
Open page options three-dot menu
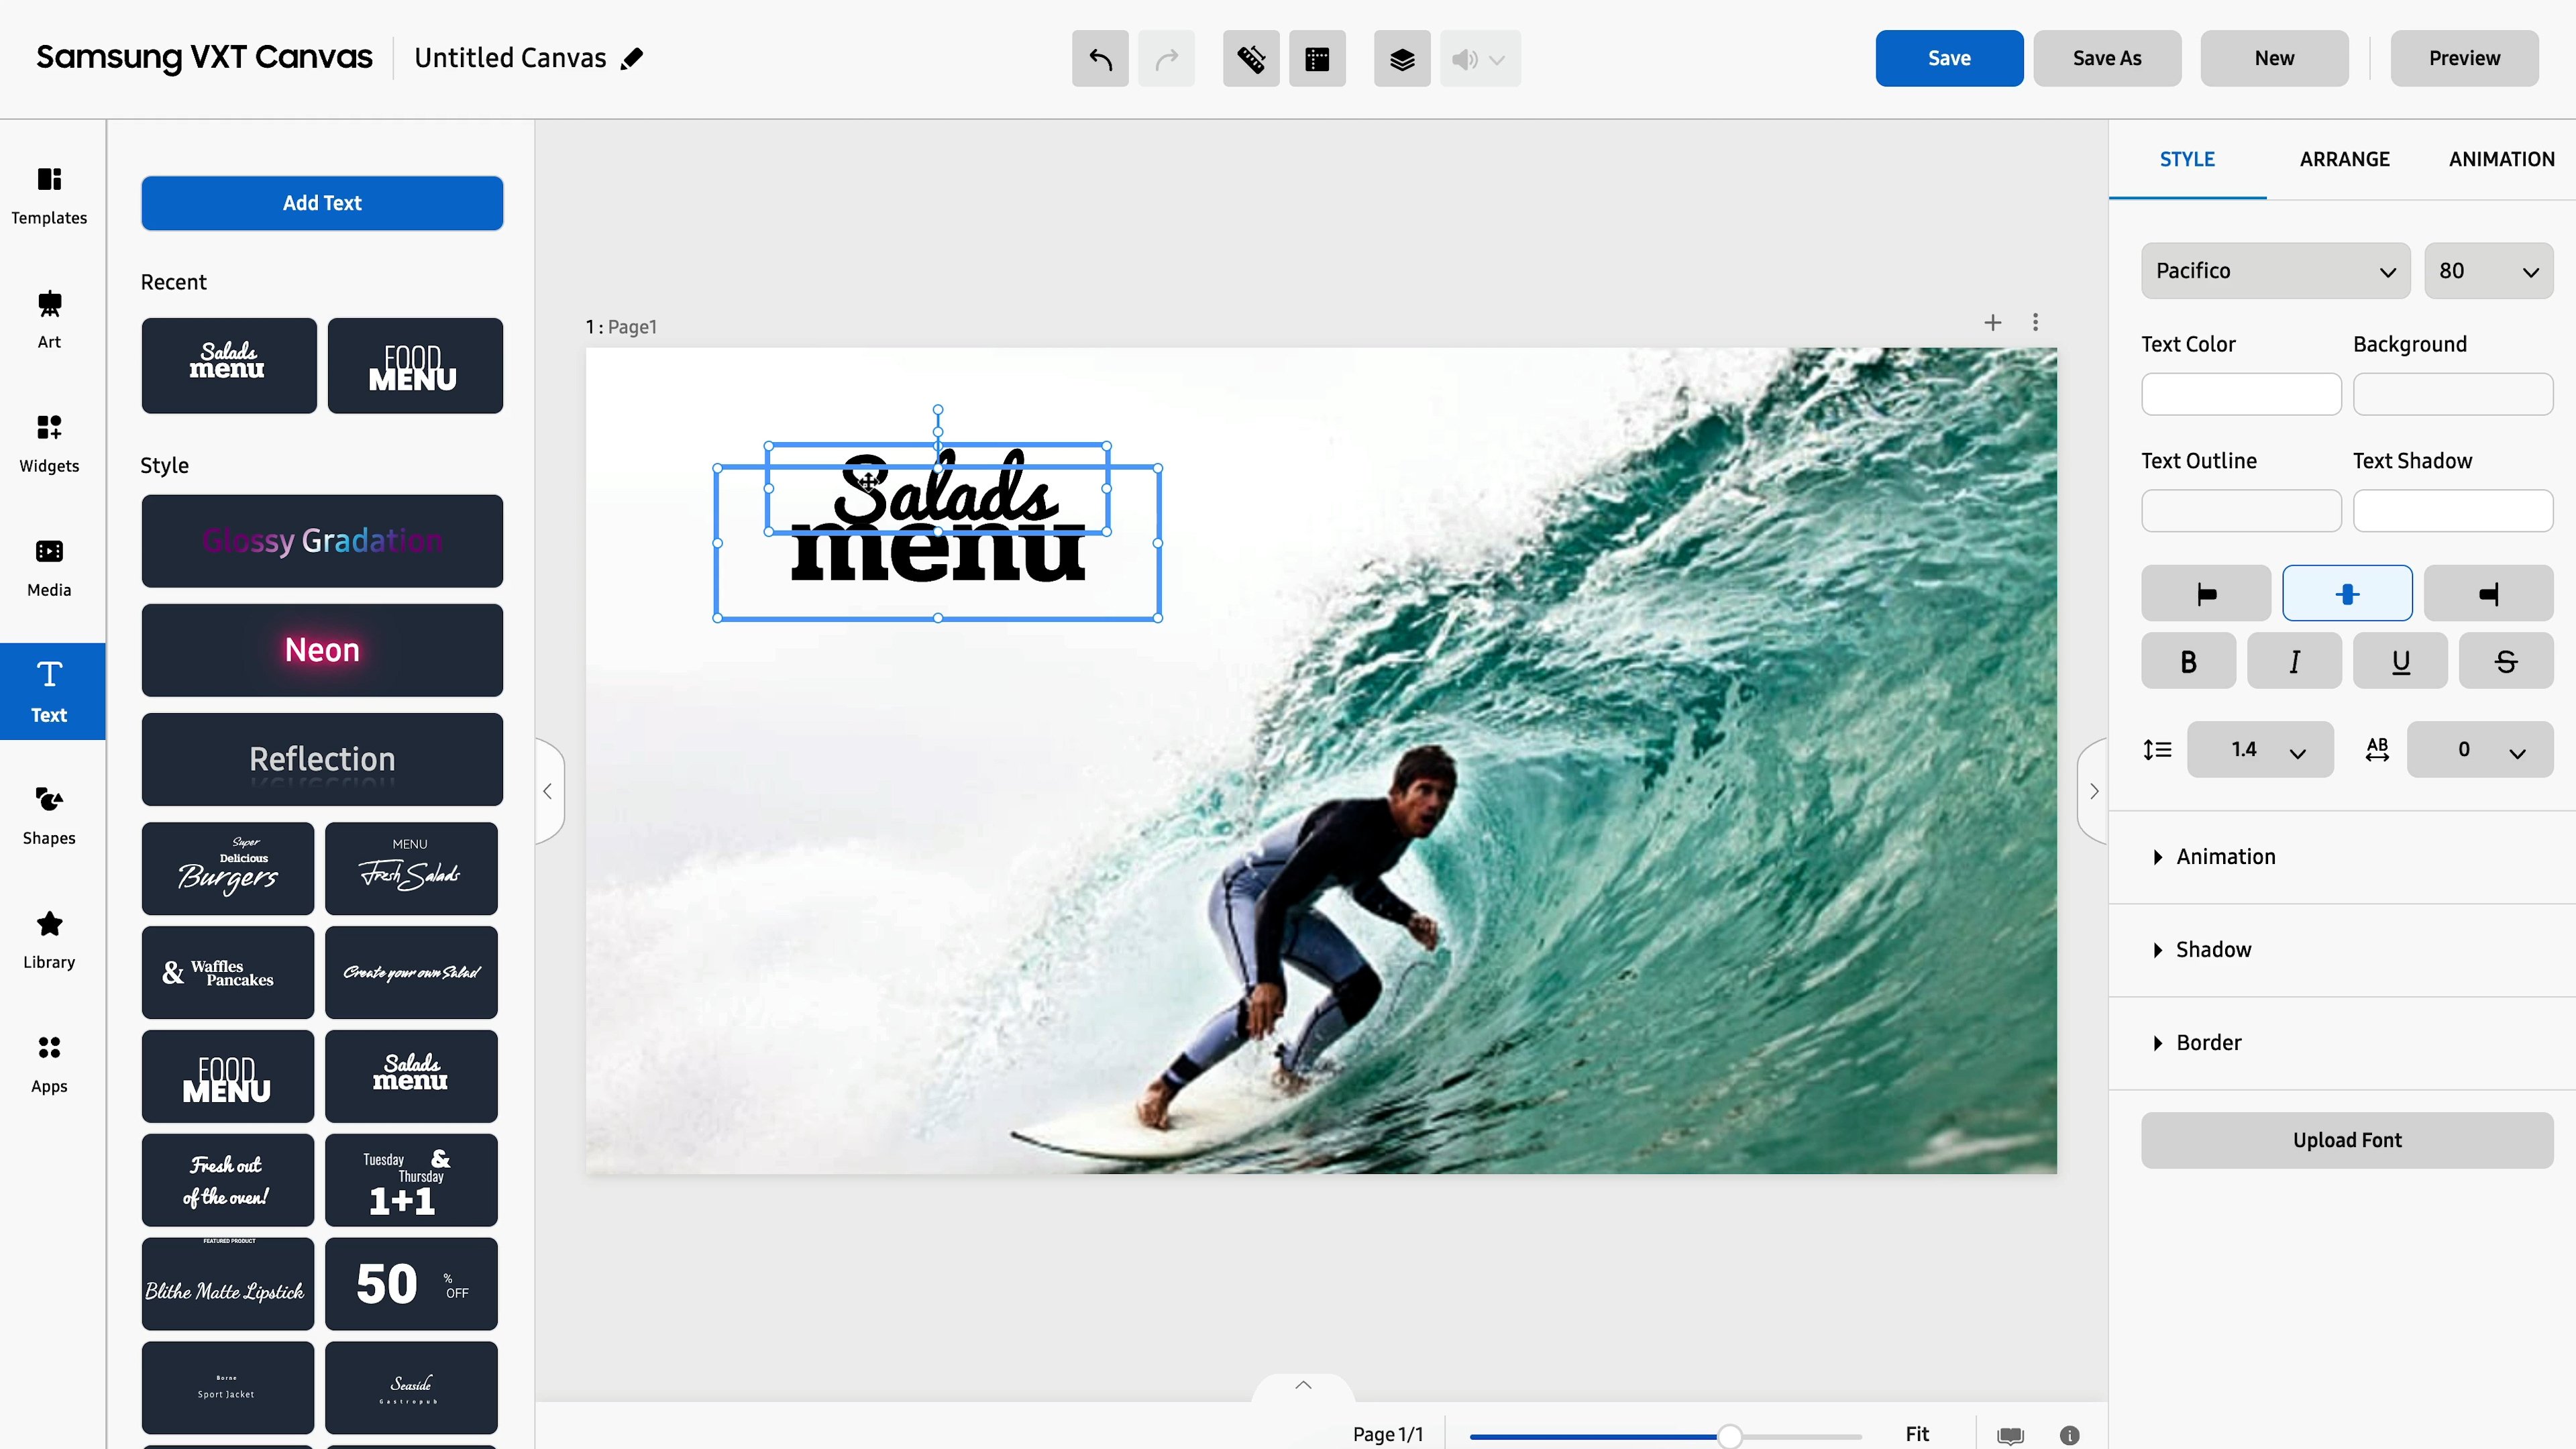point(2035,322)
